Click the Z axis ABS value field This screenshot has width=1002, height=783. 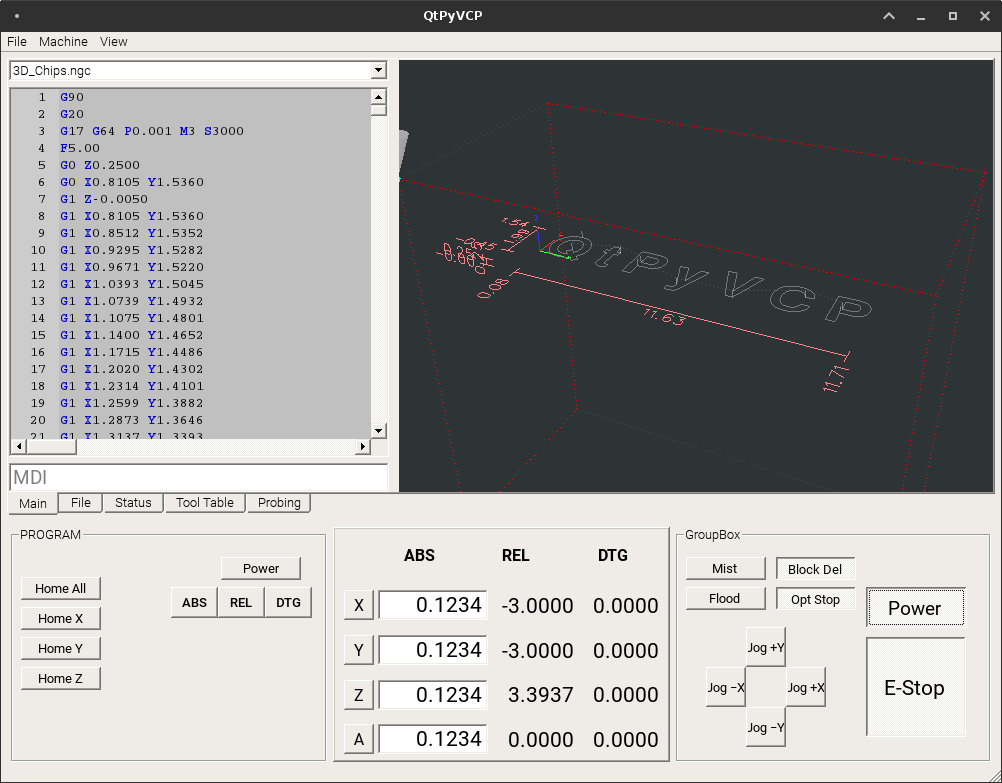pyautogui.click(x=433, y=695)
